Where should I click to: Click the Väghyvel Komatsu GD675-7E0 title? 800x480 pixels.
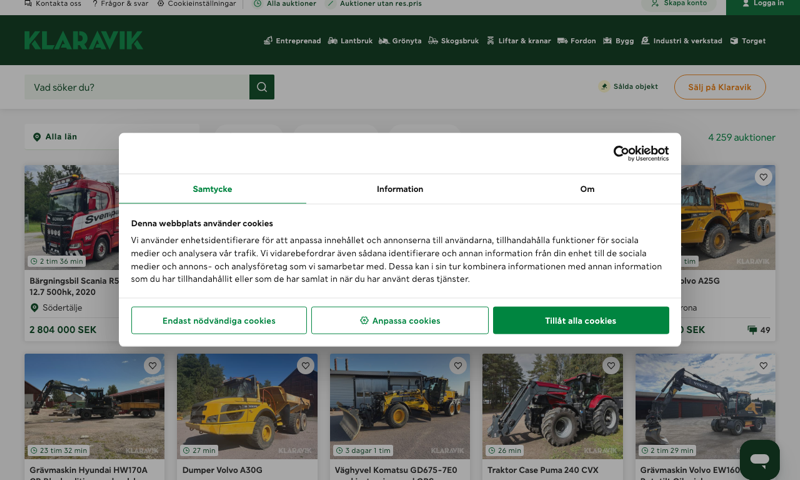point(396,470)
